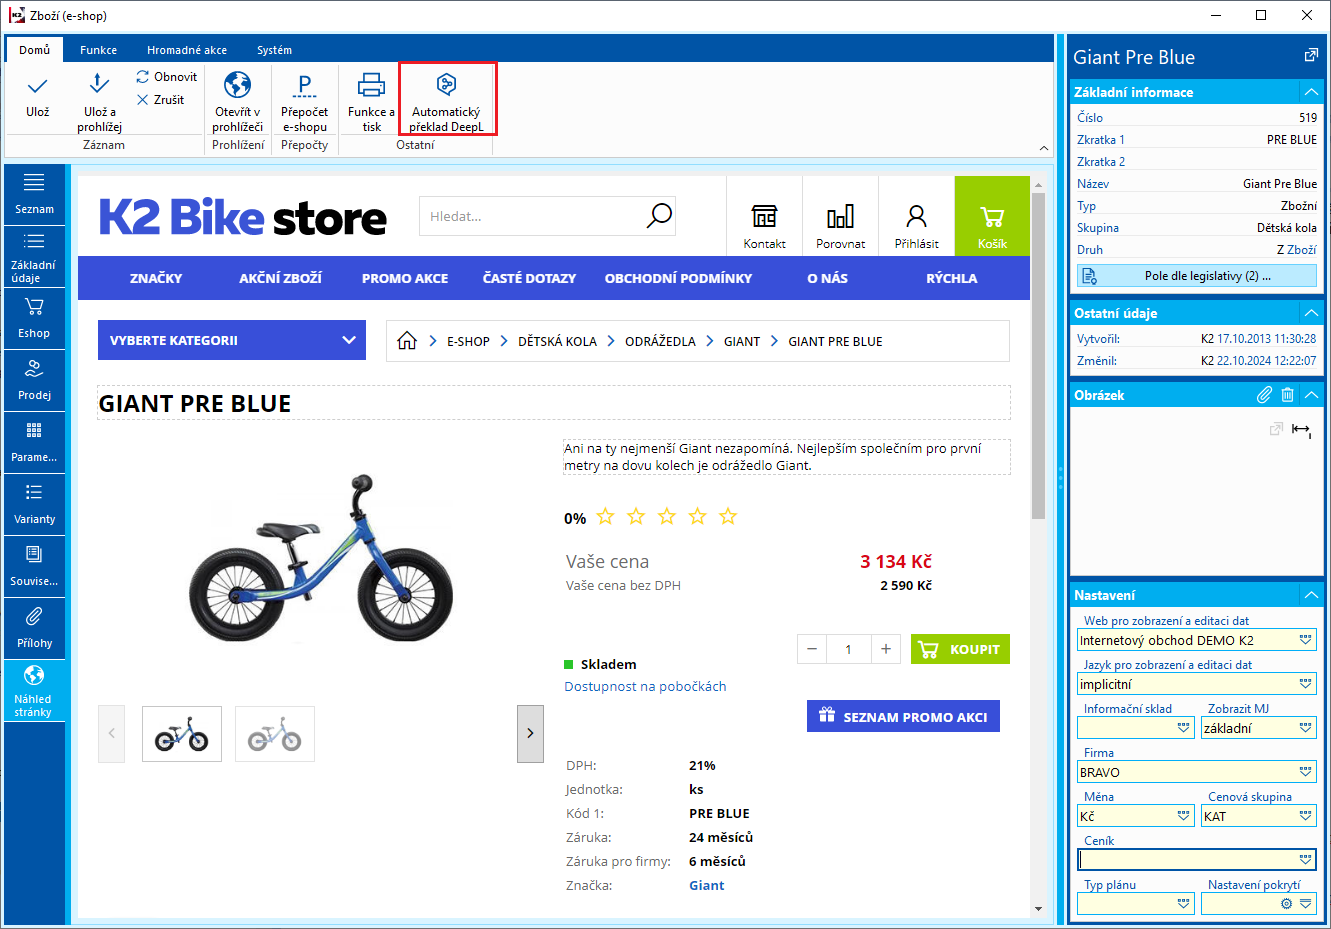Cancel changes with Zrušit
The image size is (1331, 929).
click(161, 100)
